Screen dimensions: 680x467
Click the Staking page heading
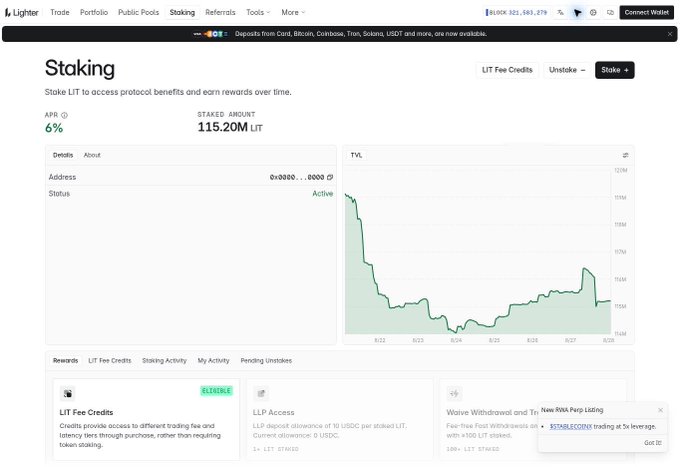point(80,68)
